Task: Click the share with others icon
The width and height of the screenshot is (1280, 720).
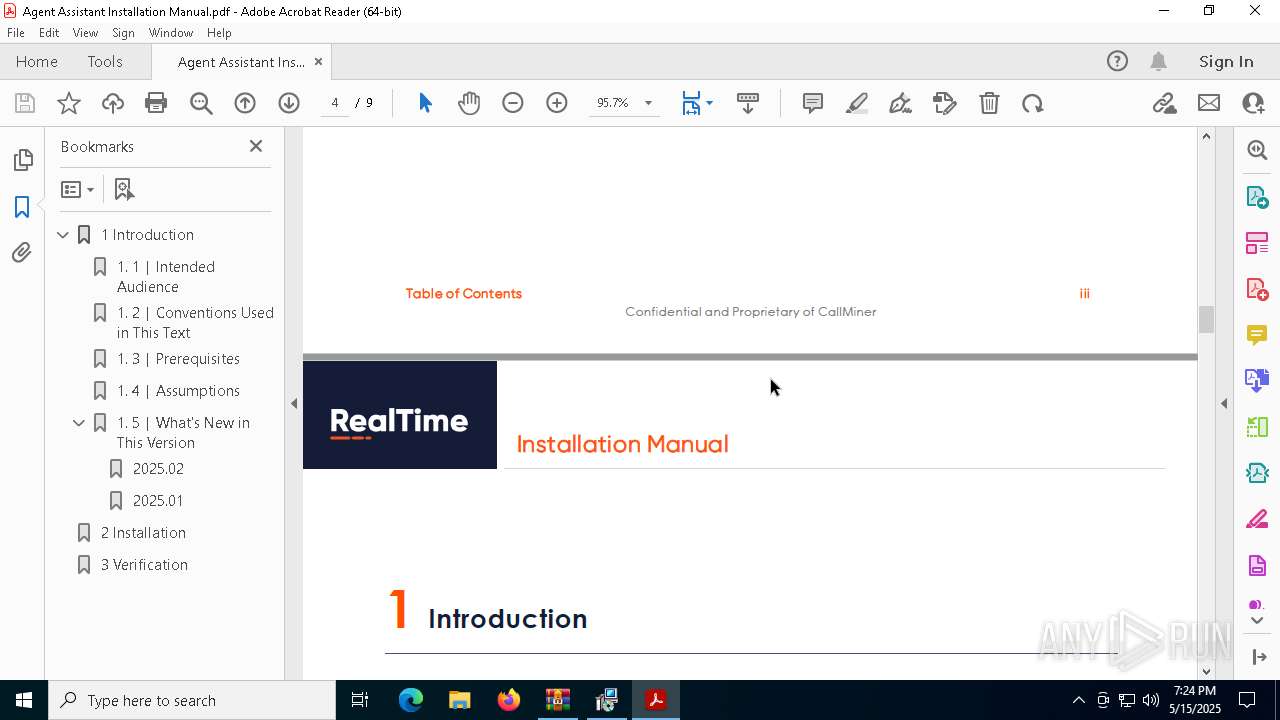Action: coord(1253,103)
